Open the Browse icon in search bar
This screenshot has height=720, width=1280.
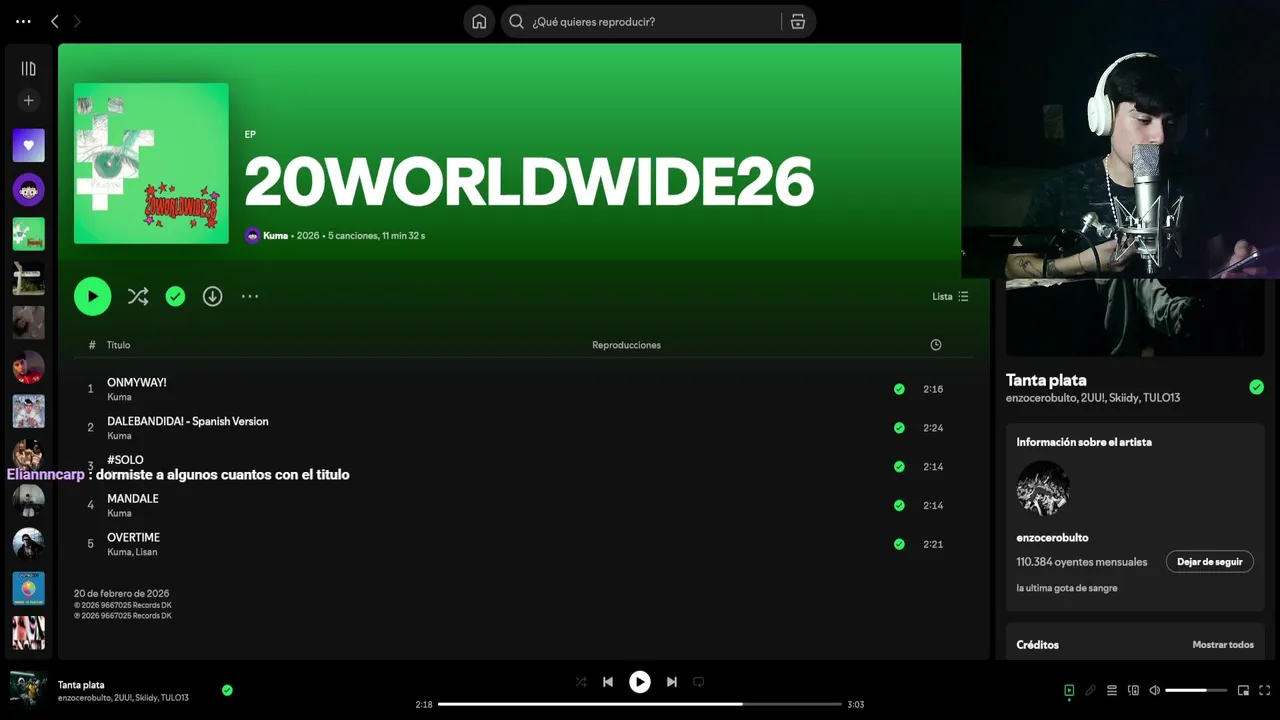[797, 21]
